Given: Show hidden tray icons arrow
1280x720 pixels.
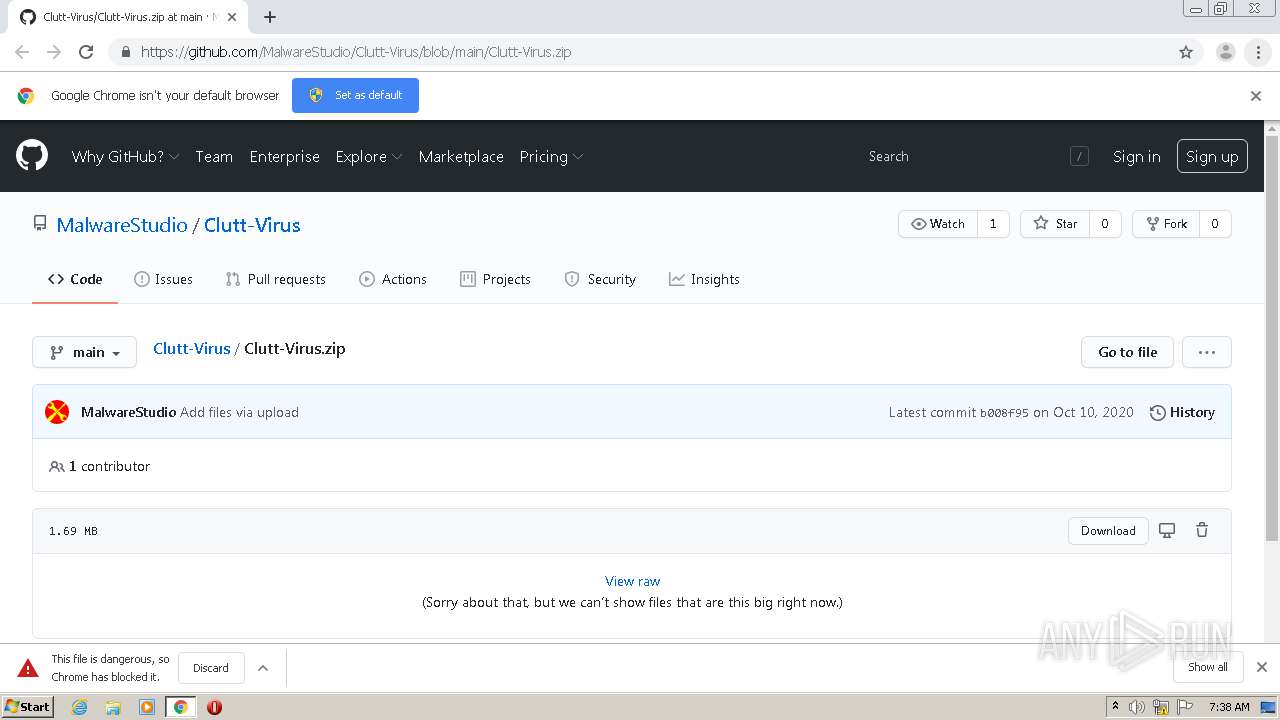Looking at the screenshot, I should click(1115, 707).
